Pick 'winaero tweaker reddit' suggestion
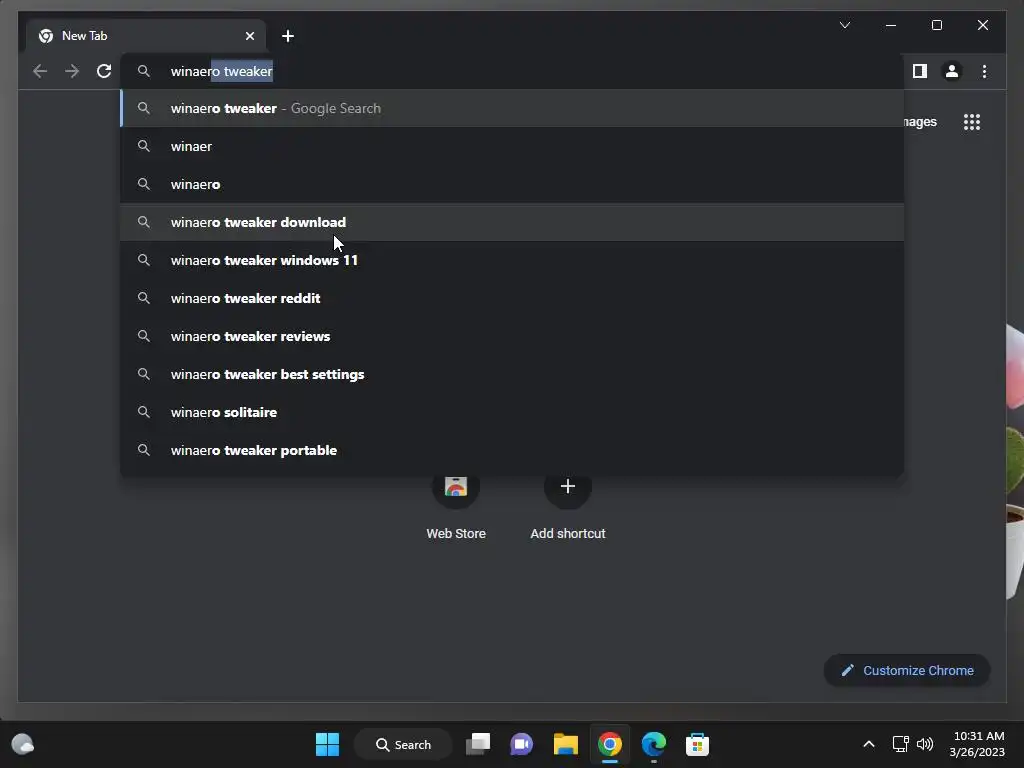Image resolution: width=1024 pixels, height=768 pixels. (x=512, y=298)
